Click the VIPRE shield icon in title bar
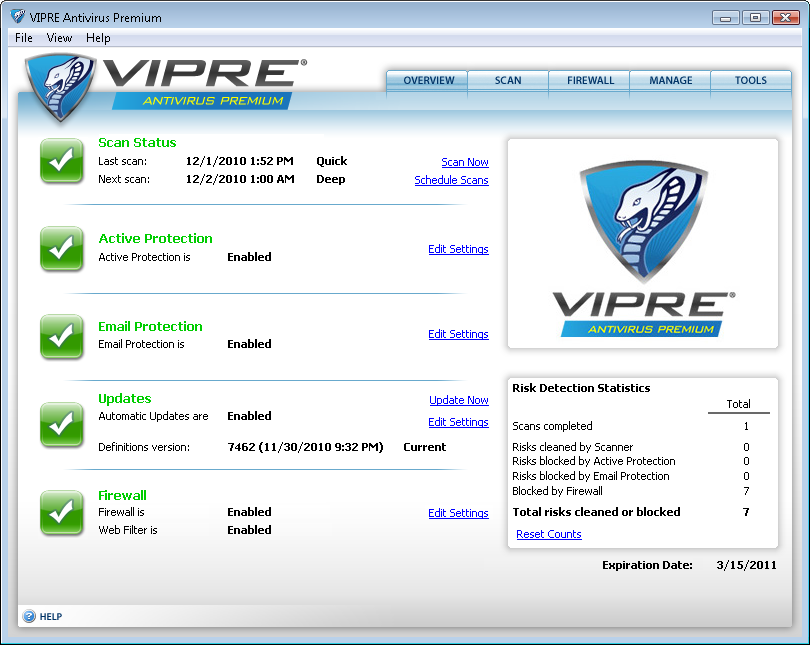This screenshot has height=645, width=810. (17, 17)
